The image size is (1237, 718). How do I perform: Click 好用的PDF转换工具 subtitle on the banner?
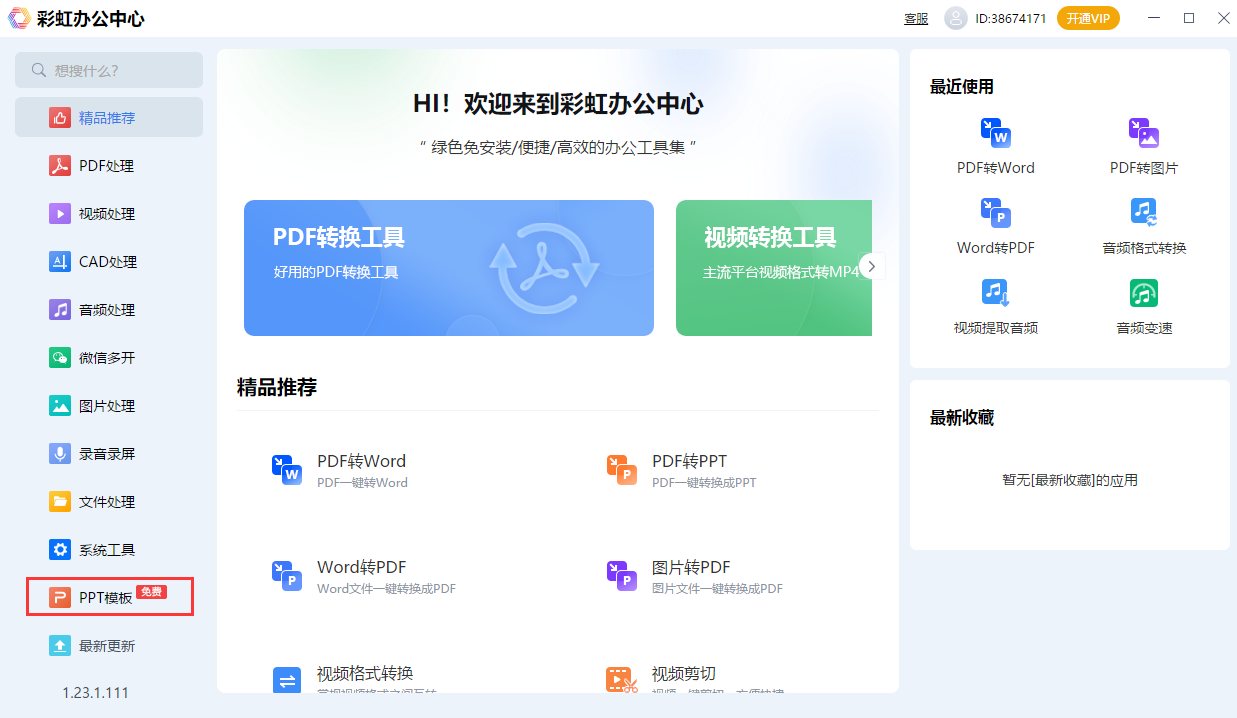pyautogui.click(x=336, y=272)
